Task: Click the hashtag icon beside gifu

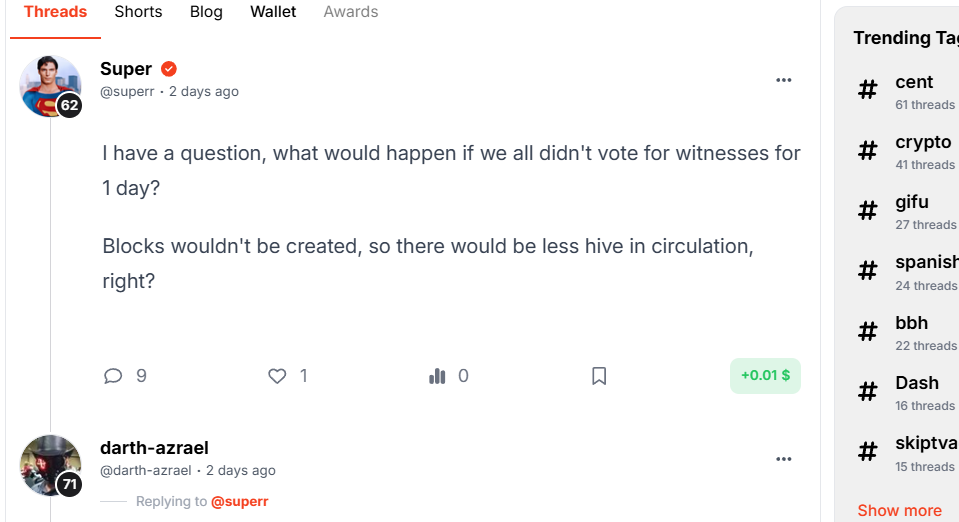Action: (867, 211)
